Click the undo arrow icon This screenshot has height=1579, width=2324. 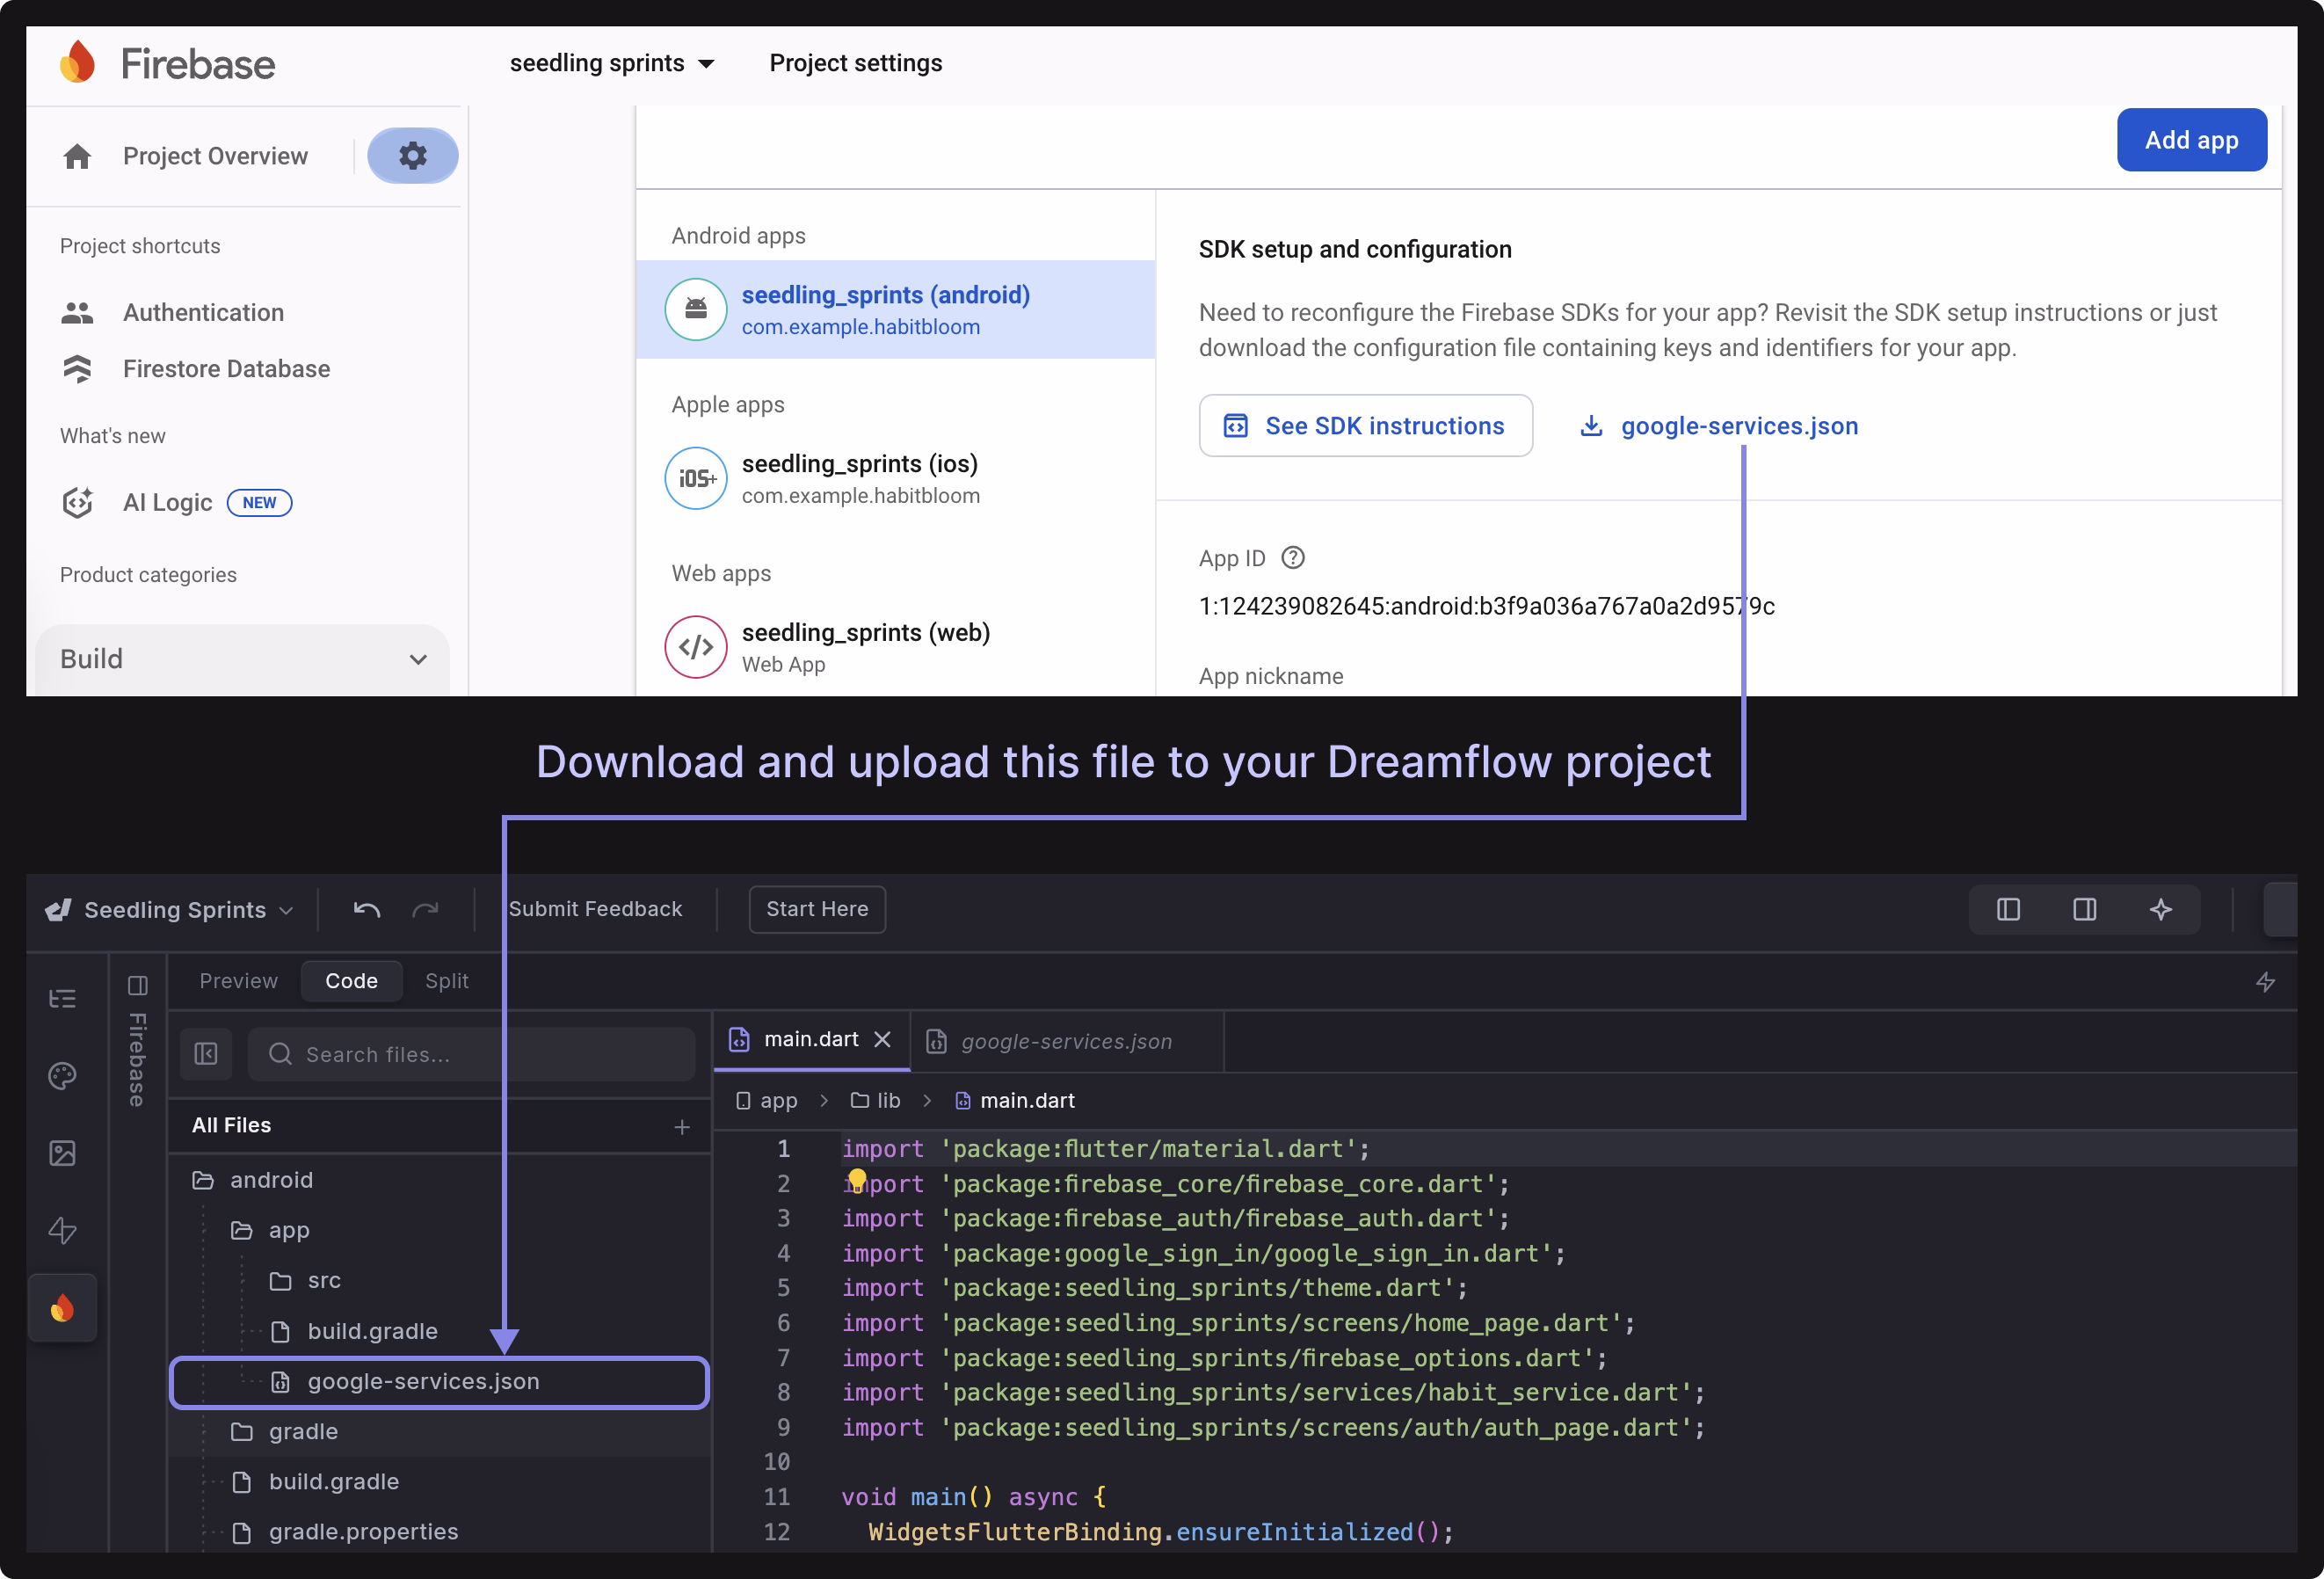pos(366,909)
